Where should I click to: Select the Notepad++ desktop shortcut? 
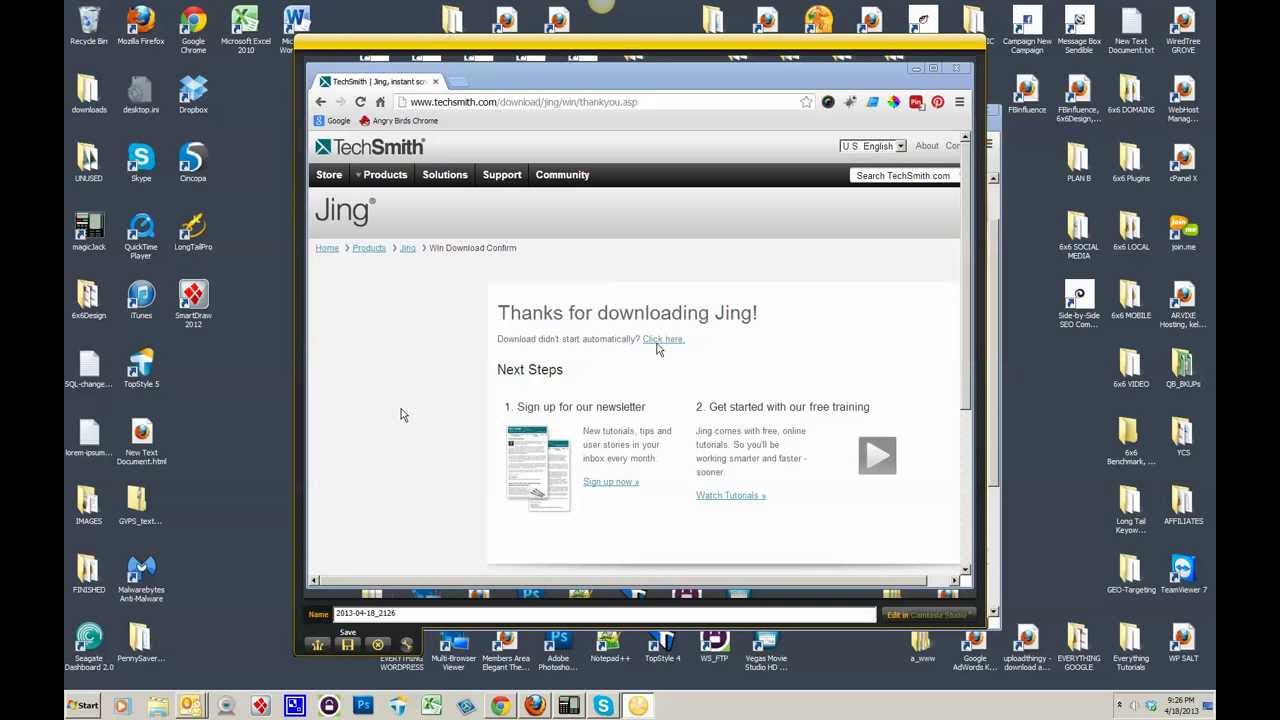pos(610,647)
